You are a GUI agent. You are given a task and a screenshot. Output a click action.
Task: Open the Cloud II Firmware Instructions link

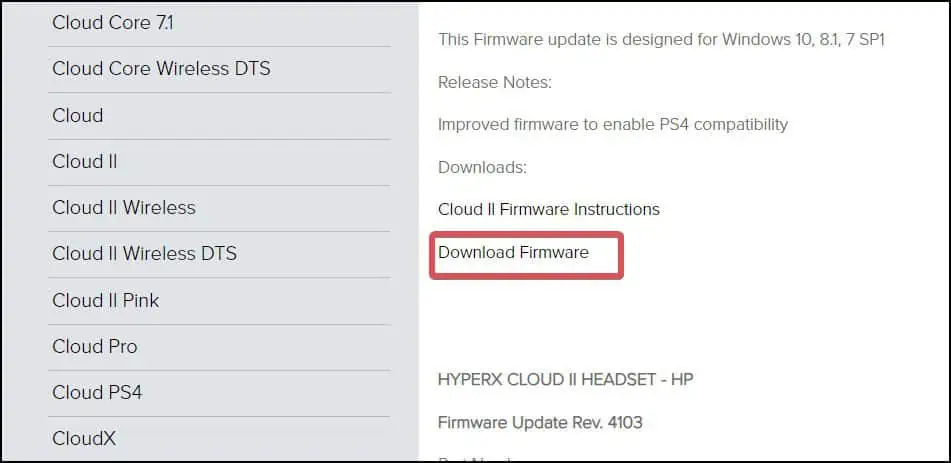coord(549,210)
